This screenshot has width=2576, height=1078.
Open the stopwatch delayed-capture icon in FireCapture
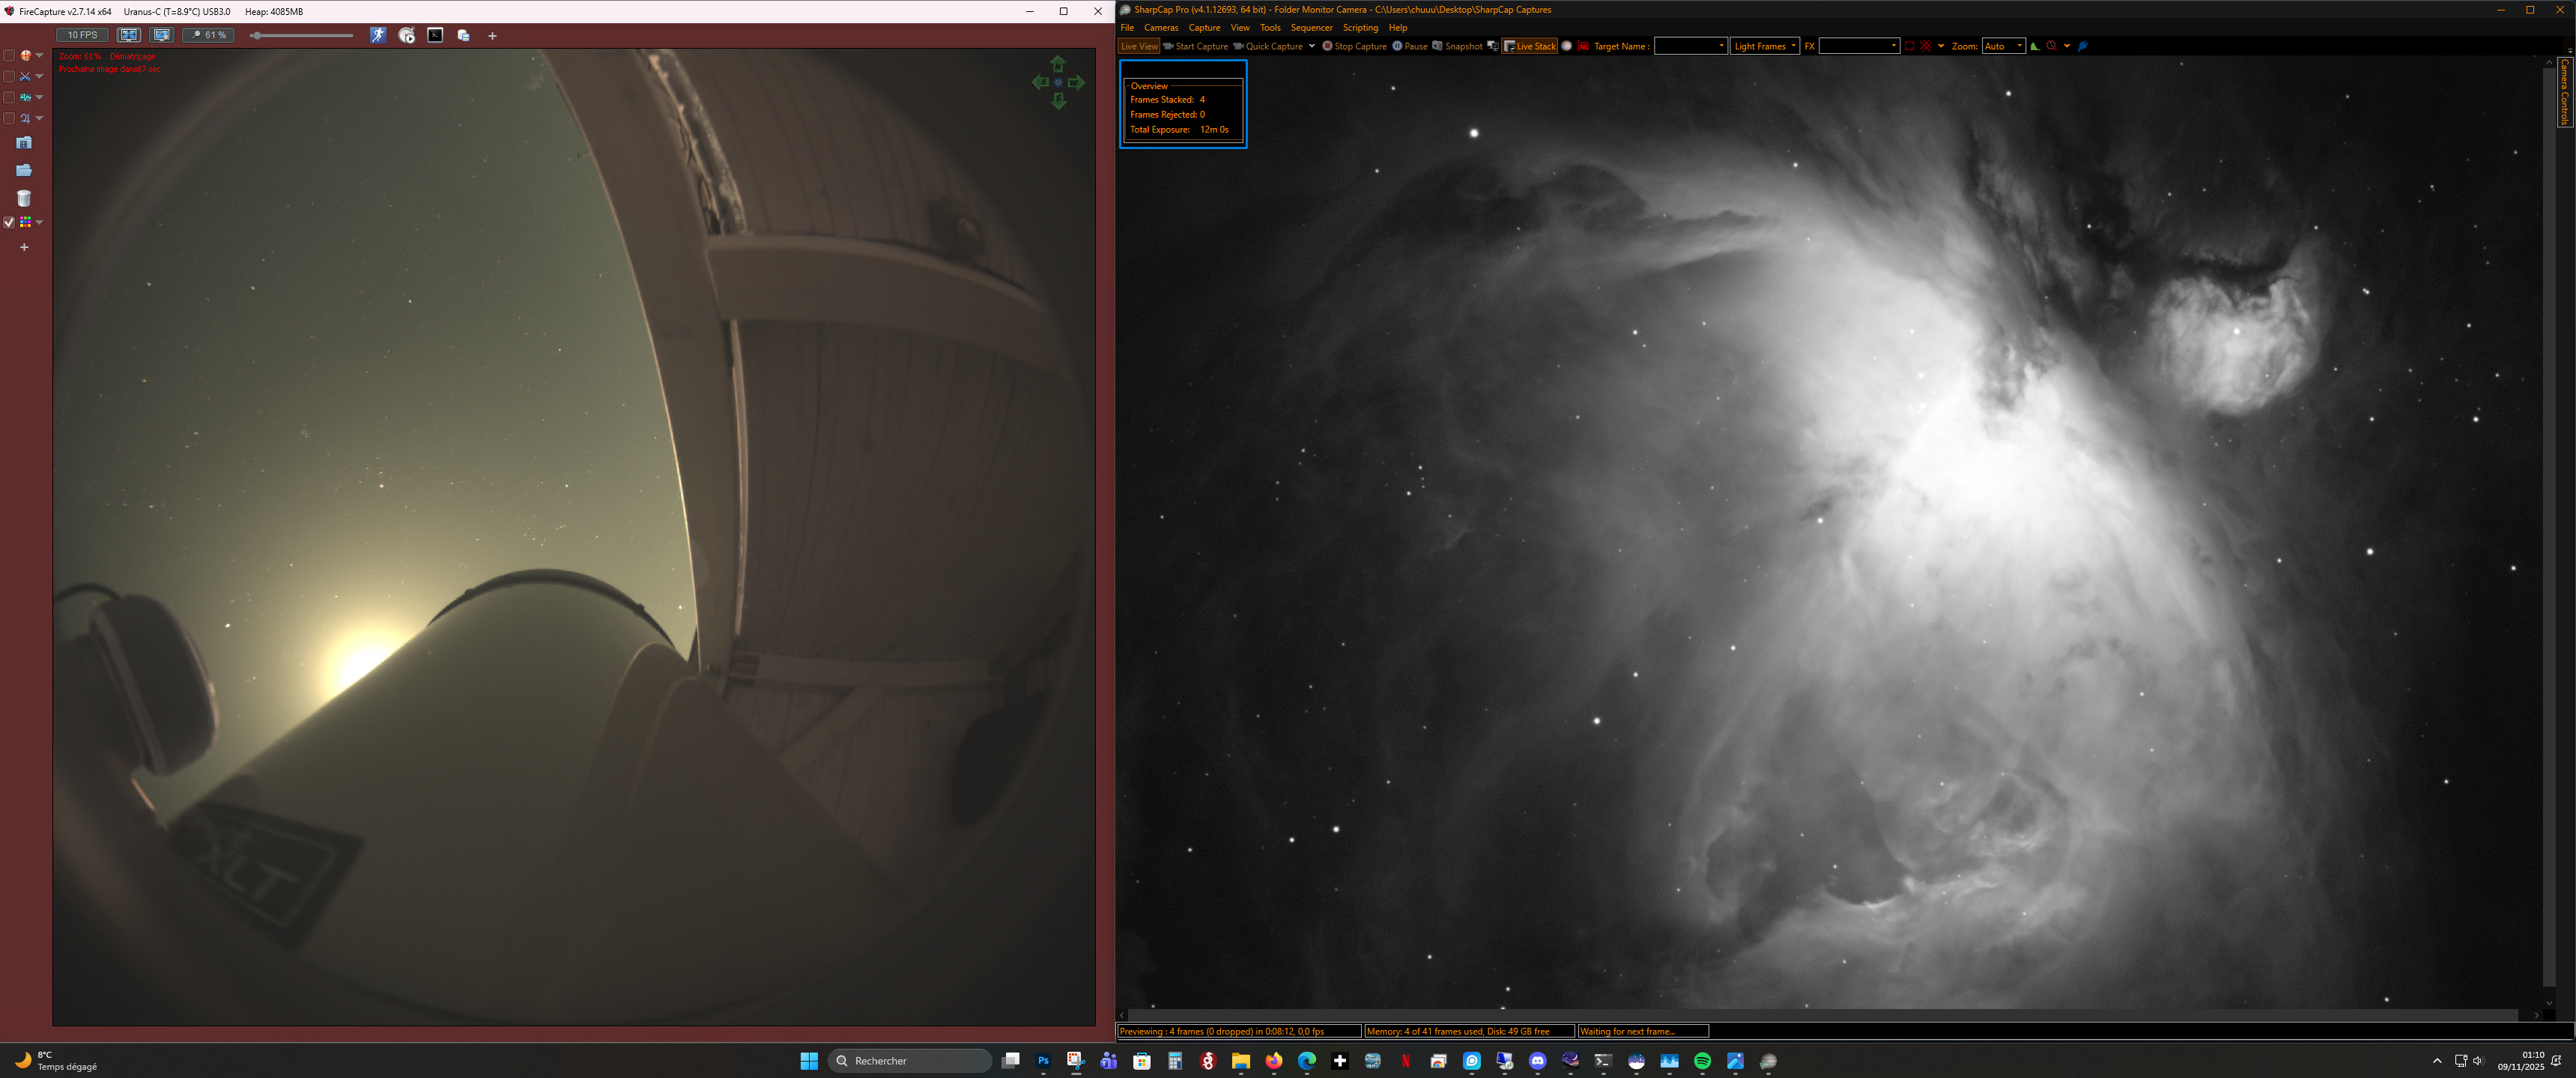tap(406, 35)
